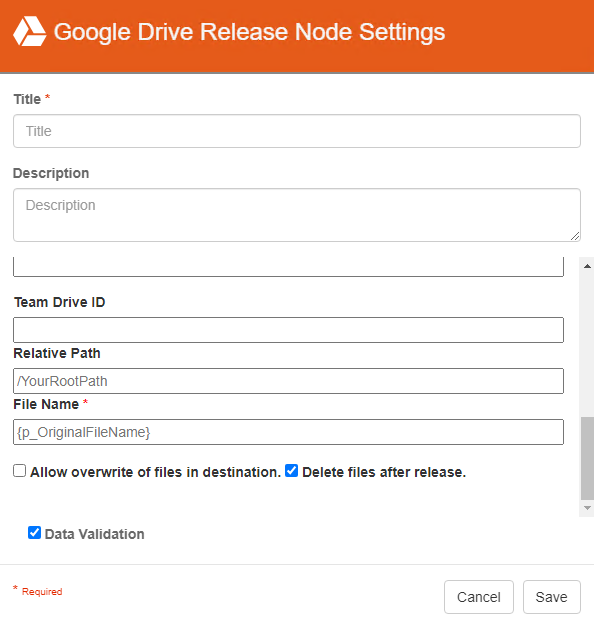Viewport: 594px width, 627px height.
Task: Click the scrollbar up arrow
Action: click(x=587, y=266)
